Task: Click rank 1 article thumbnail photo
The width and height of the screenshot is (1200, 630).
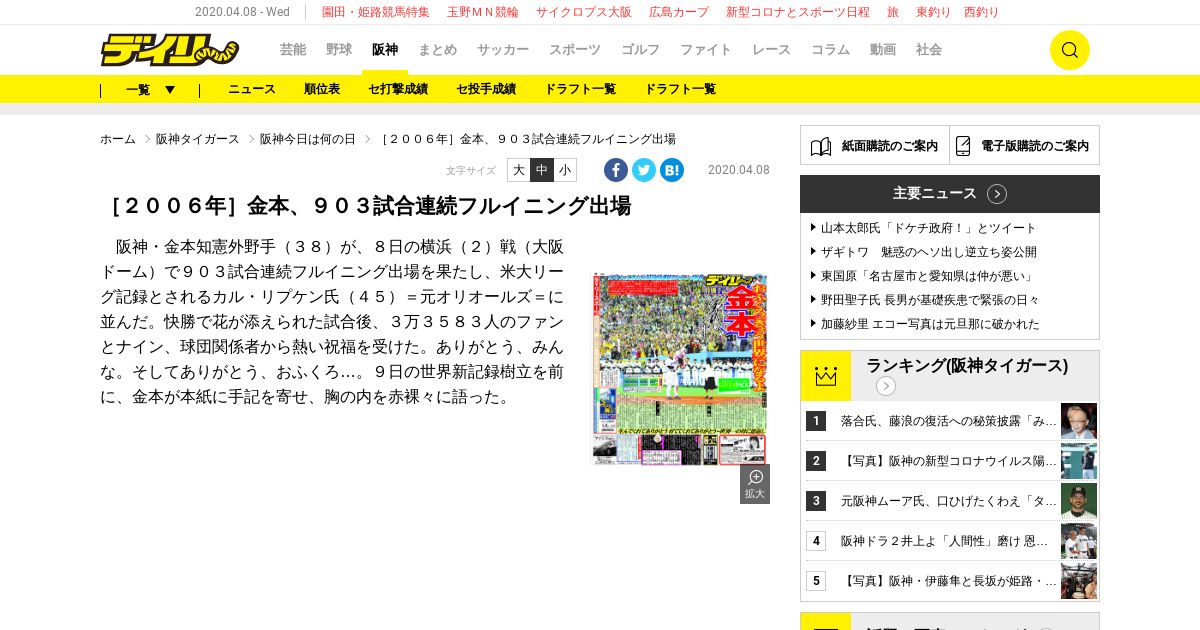Action: [1079, 421]
